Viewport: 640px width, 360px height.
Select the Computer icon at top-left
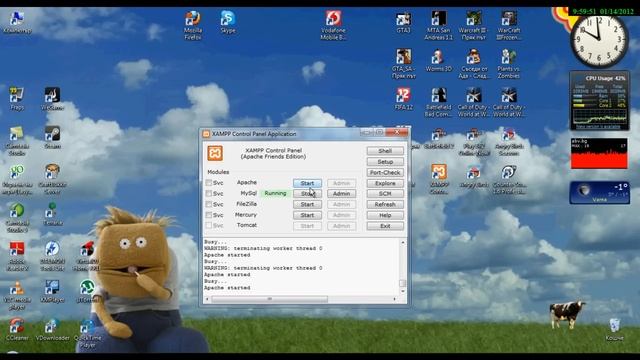[17, 22]
